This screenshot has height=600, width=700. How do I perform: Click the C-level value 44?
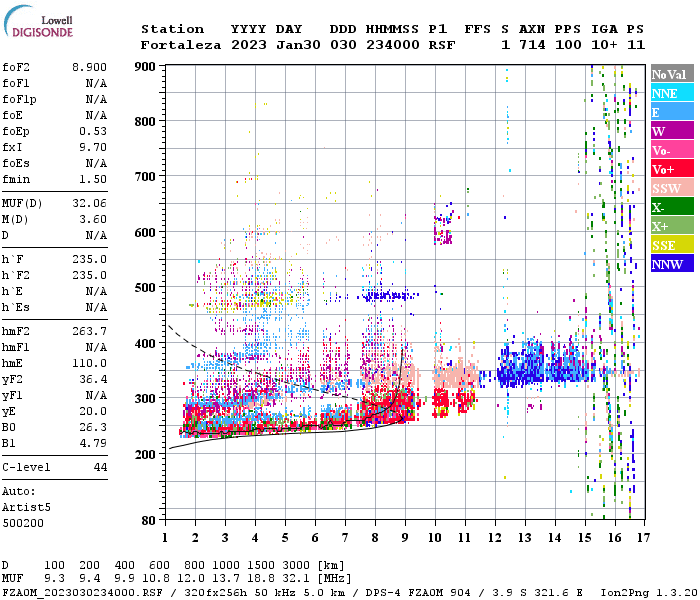[100, 467]
